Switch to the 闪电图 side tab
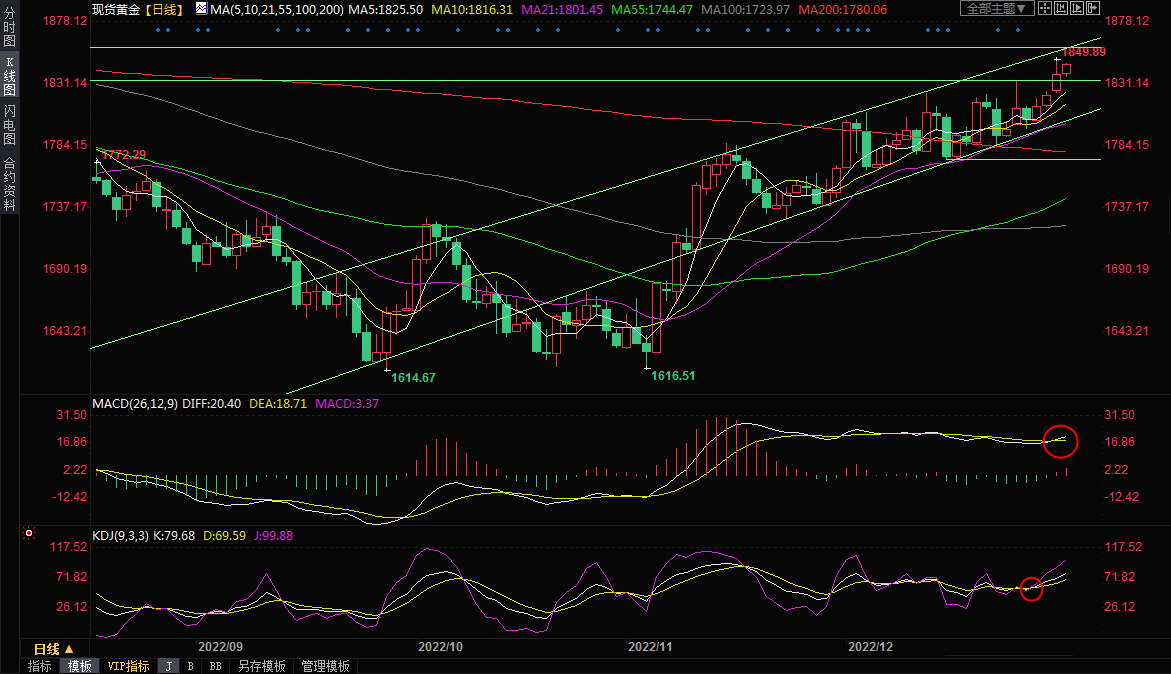1171x674 pixels. click(9, 124)
